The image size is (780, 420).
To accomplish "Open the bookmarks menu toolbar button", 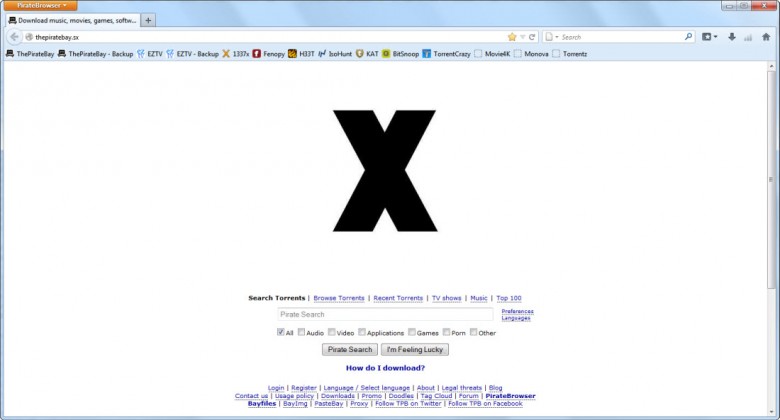I will [709, 37].
